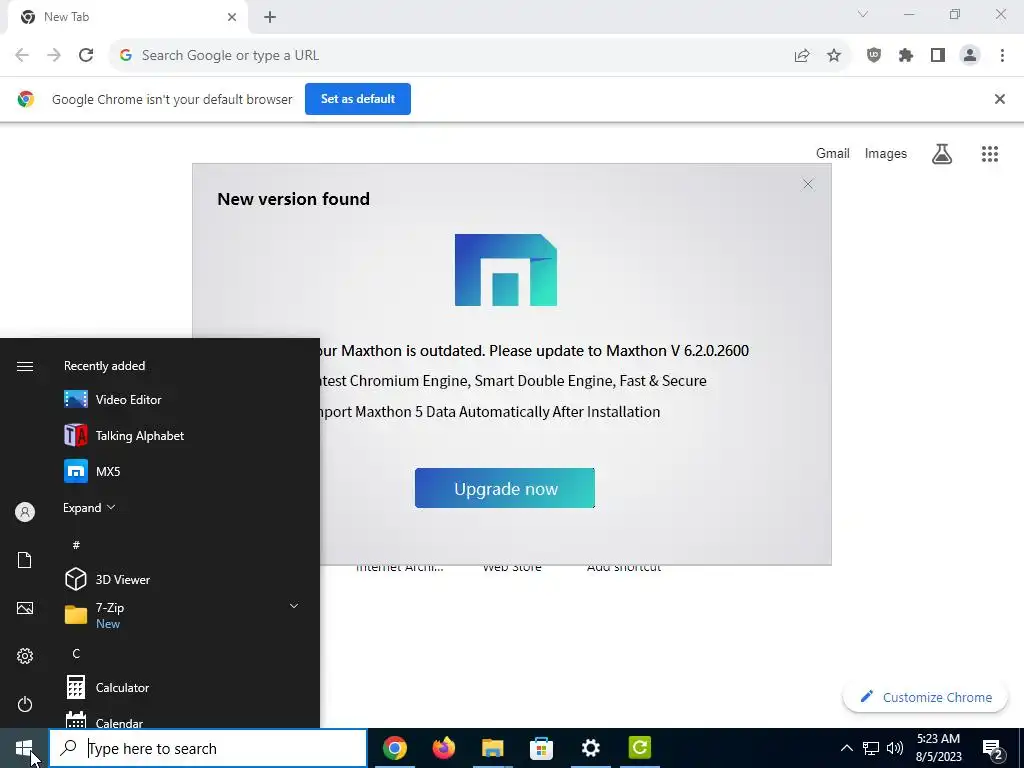The width and height of the screenshot is (1024, 768).
Task: Open the notification center icon
Action: (993, 749)
